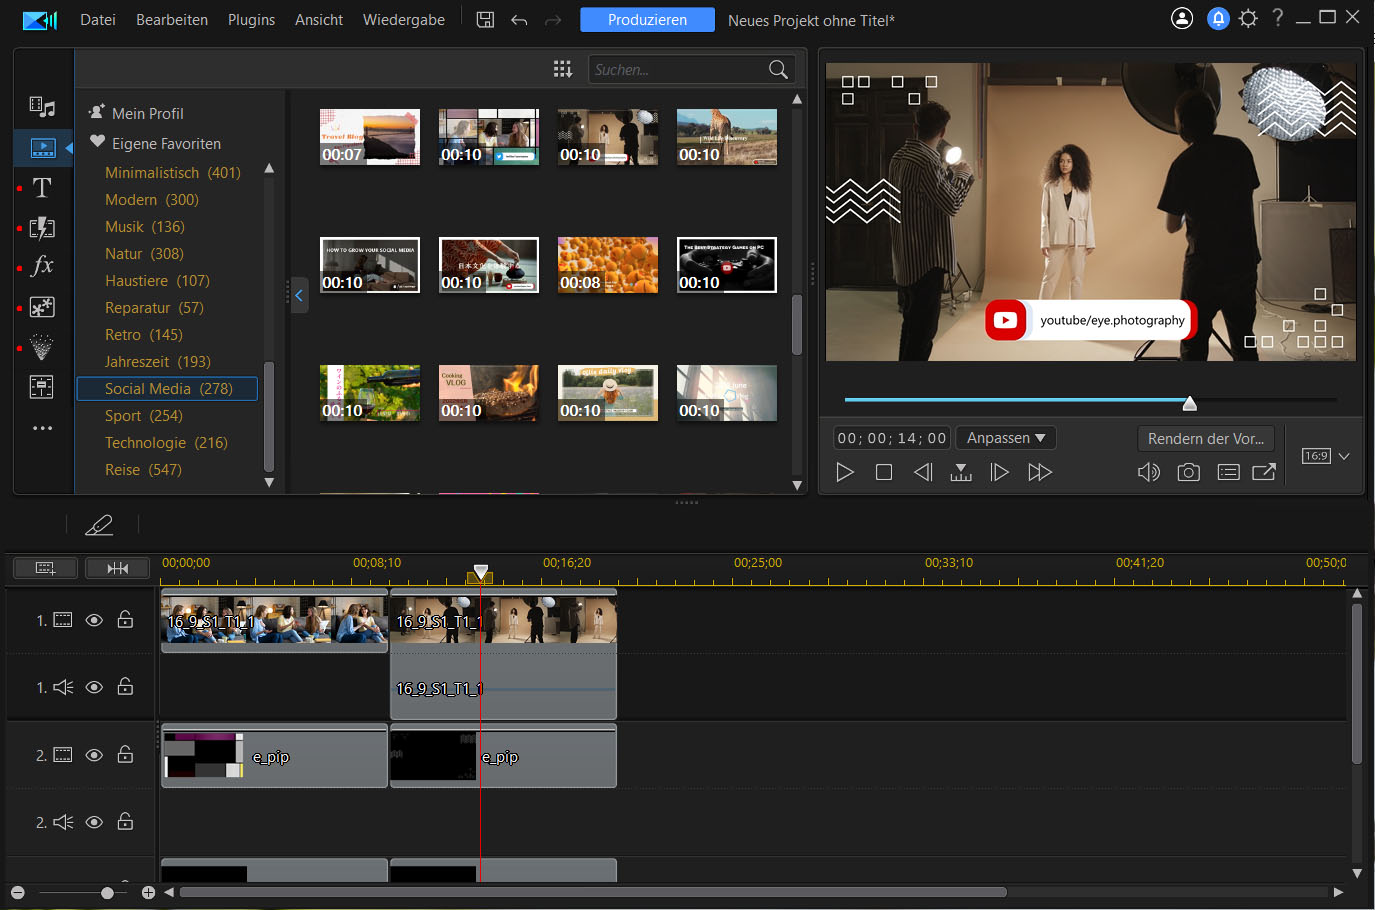Toggle lock on video track 2

125,755
